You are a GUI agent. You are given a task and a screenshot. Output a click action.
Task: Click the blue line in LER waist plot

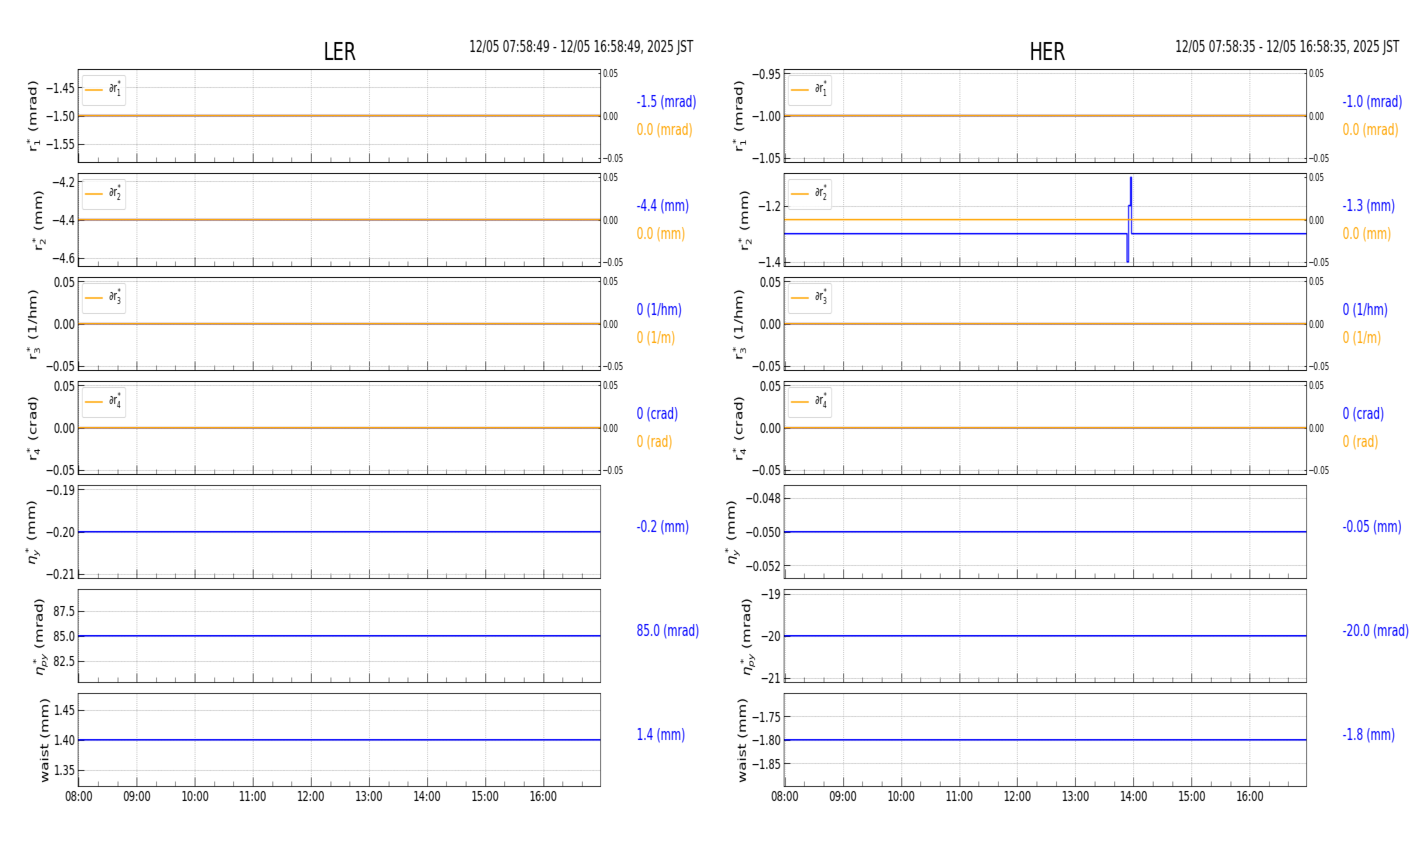339,740
